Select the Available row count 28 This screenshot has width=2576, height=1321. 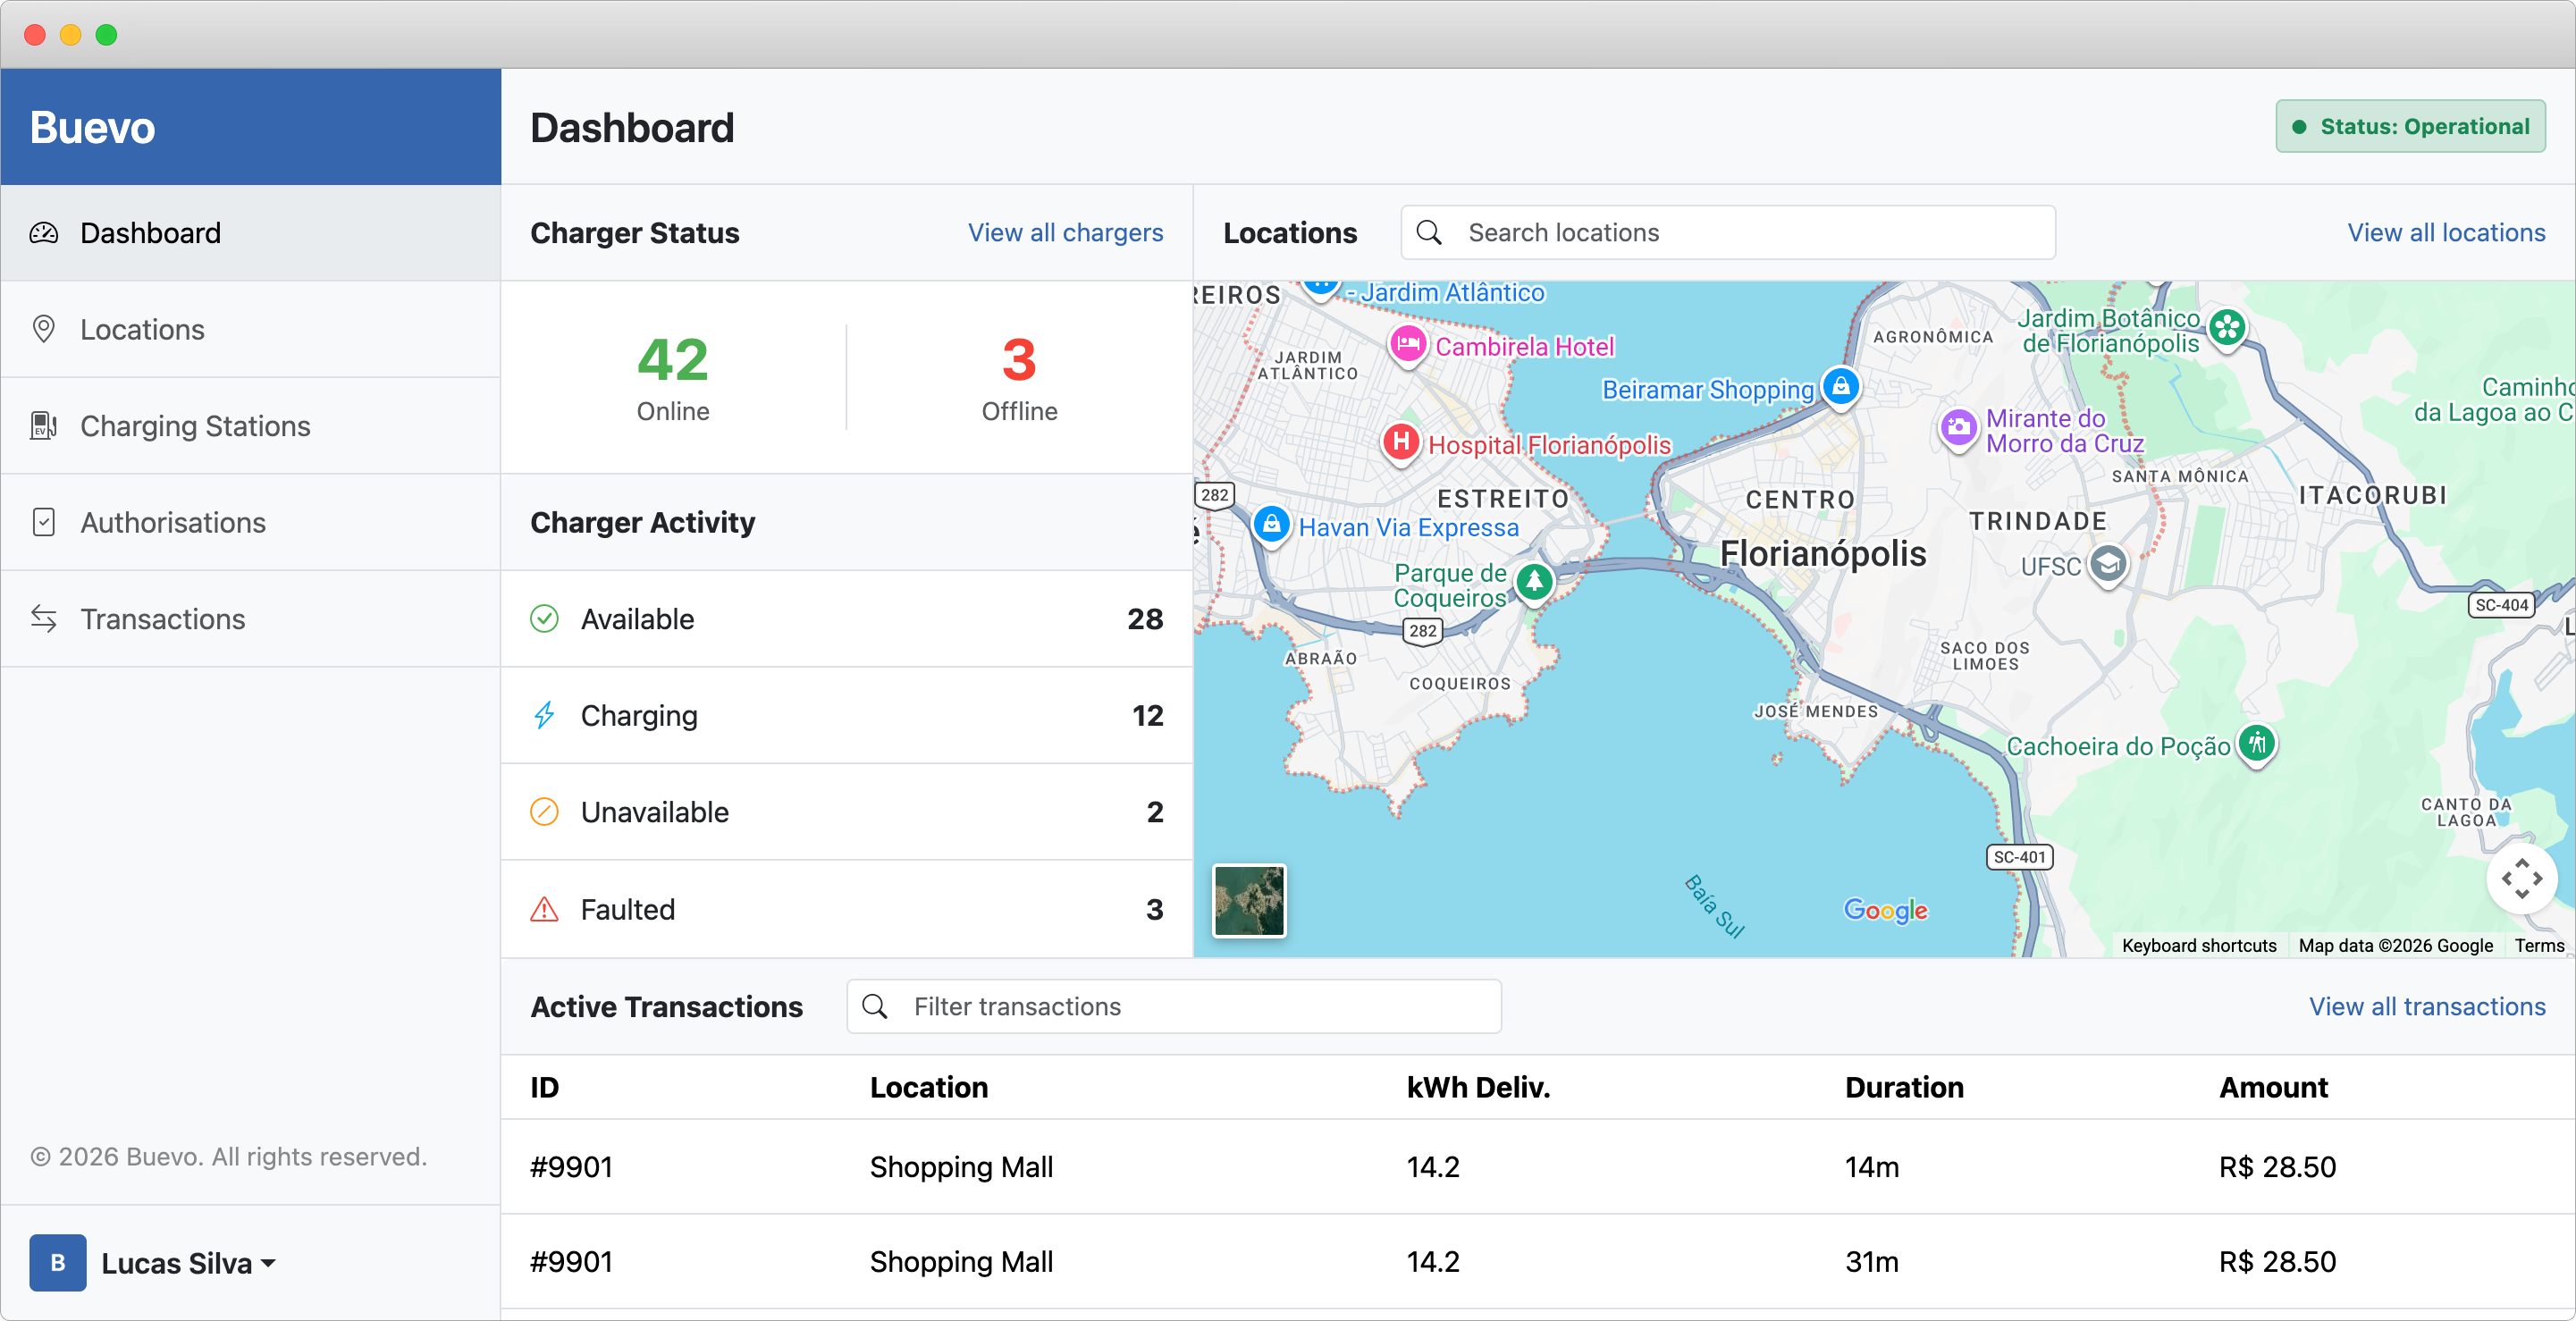[x=1145, y=619]
